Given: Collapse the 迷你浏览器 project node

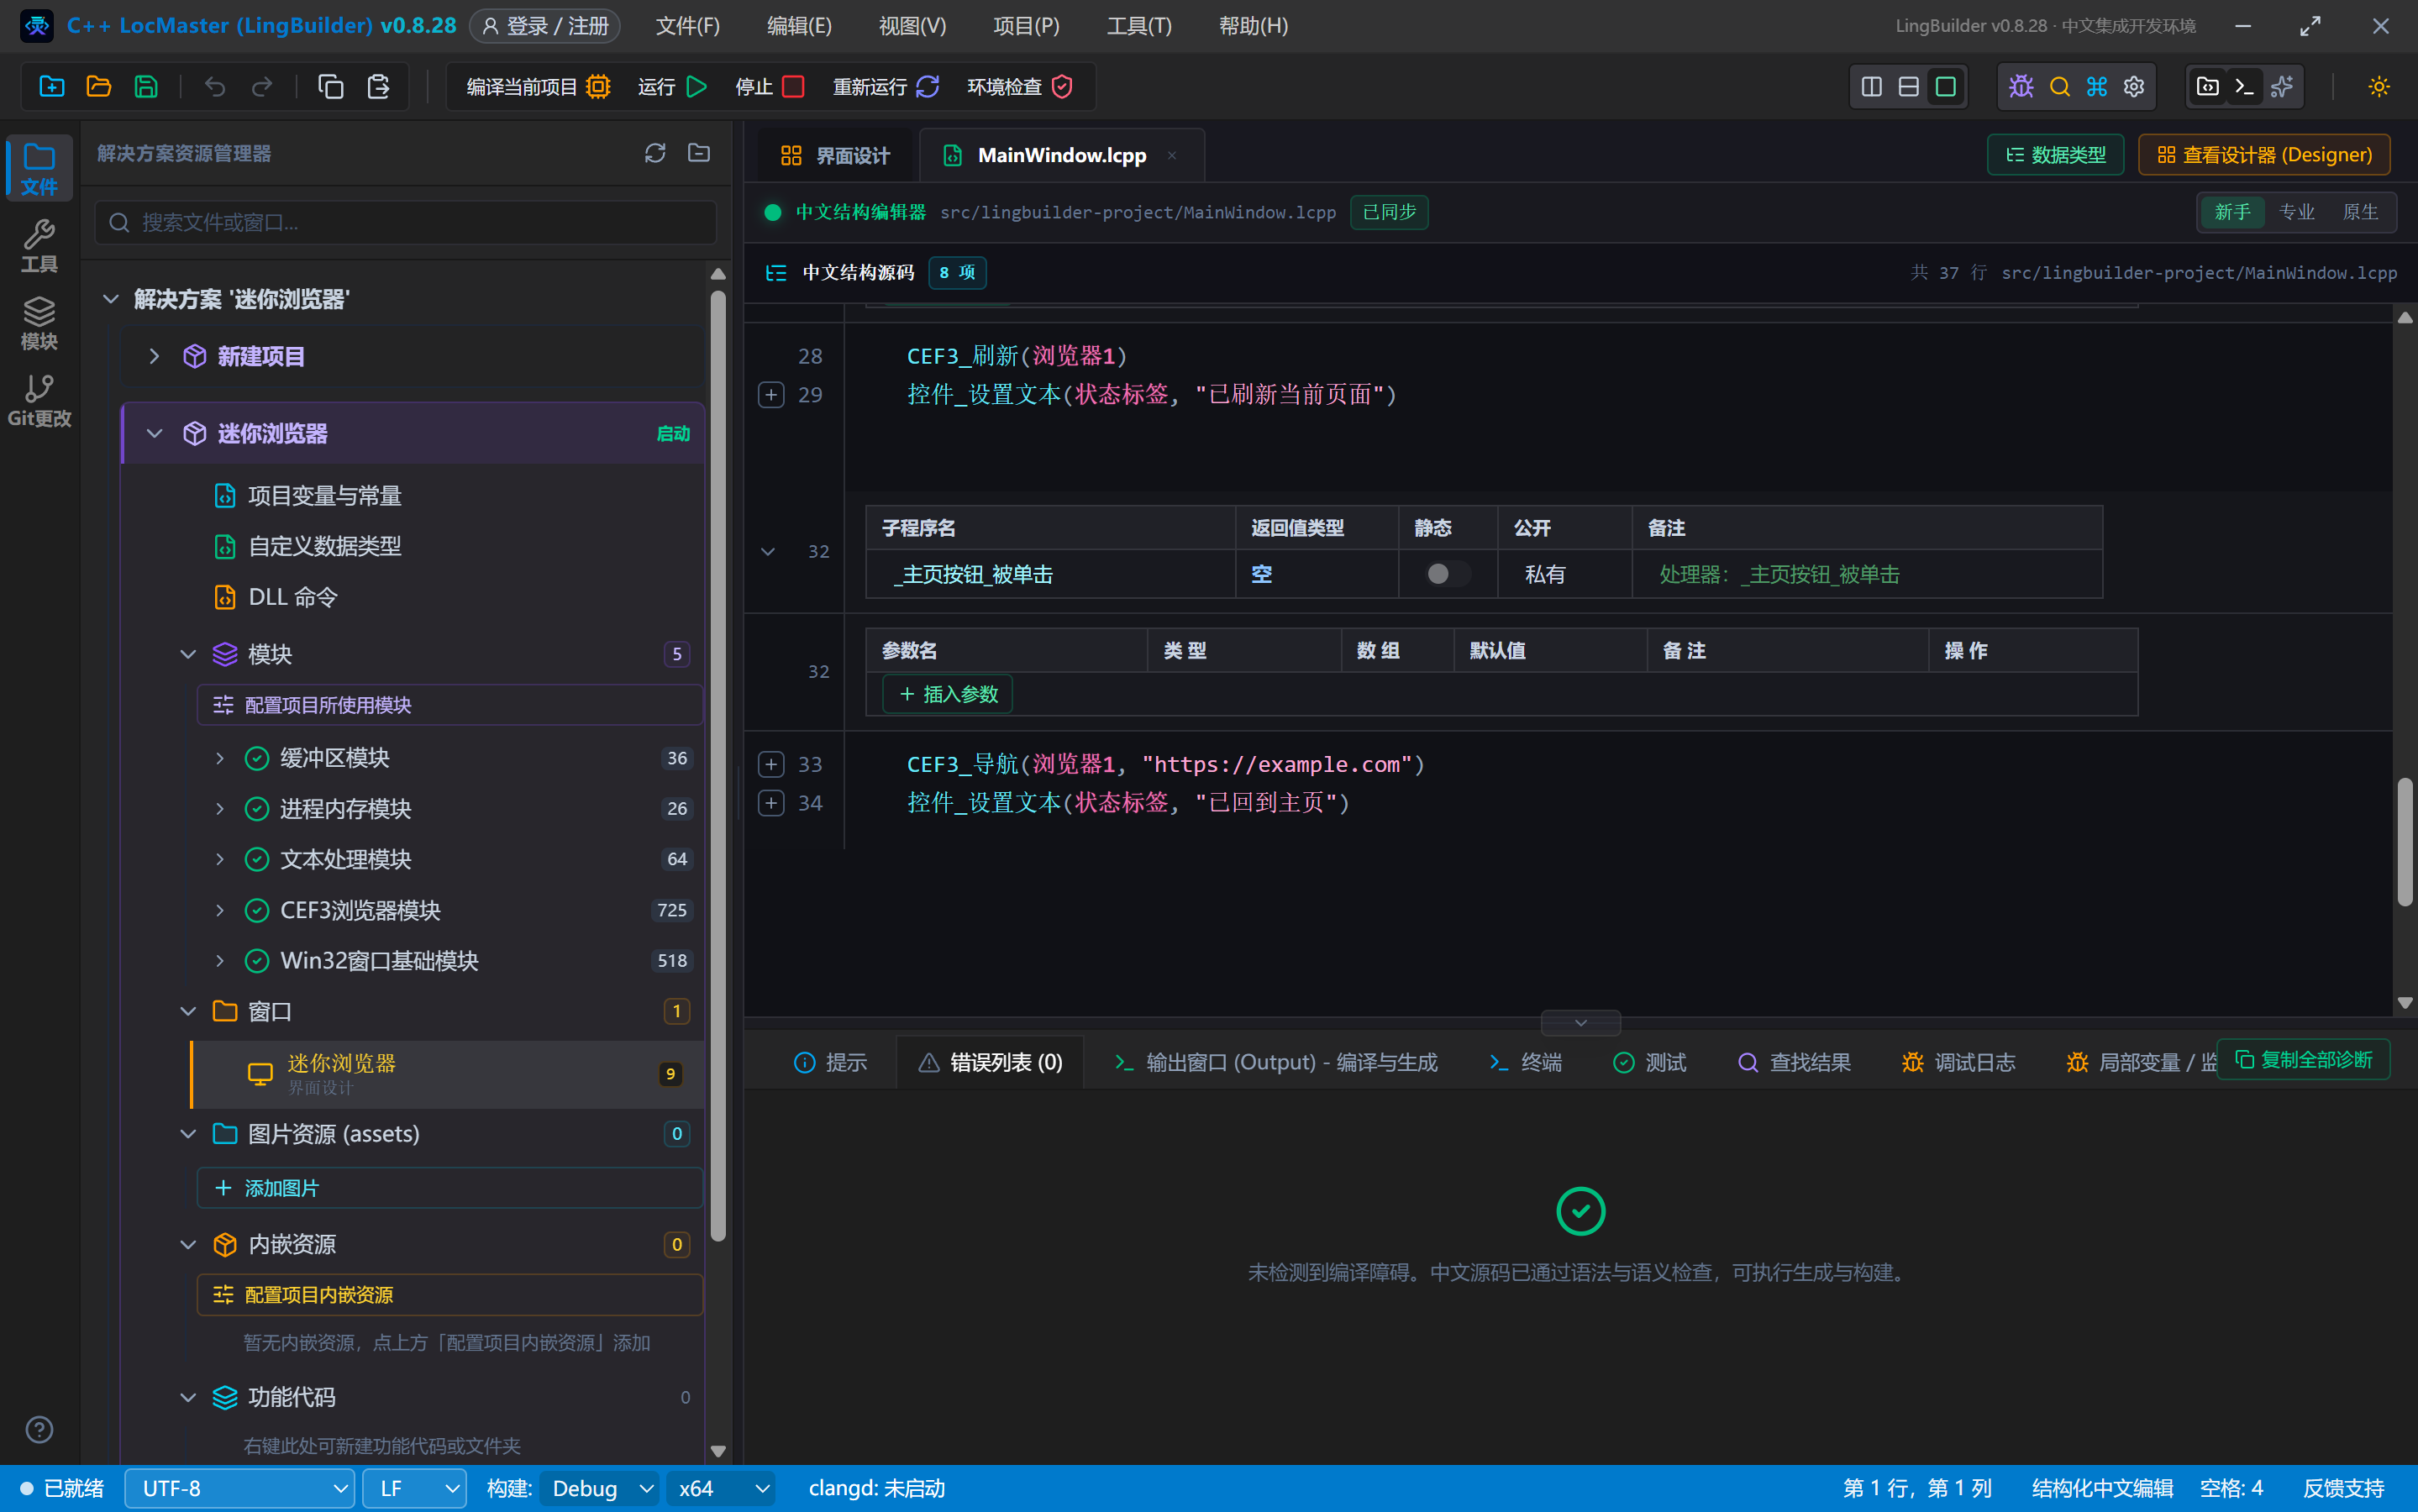Looking at the screenshot, I should pos(154,433).
